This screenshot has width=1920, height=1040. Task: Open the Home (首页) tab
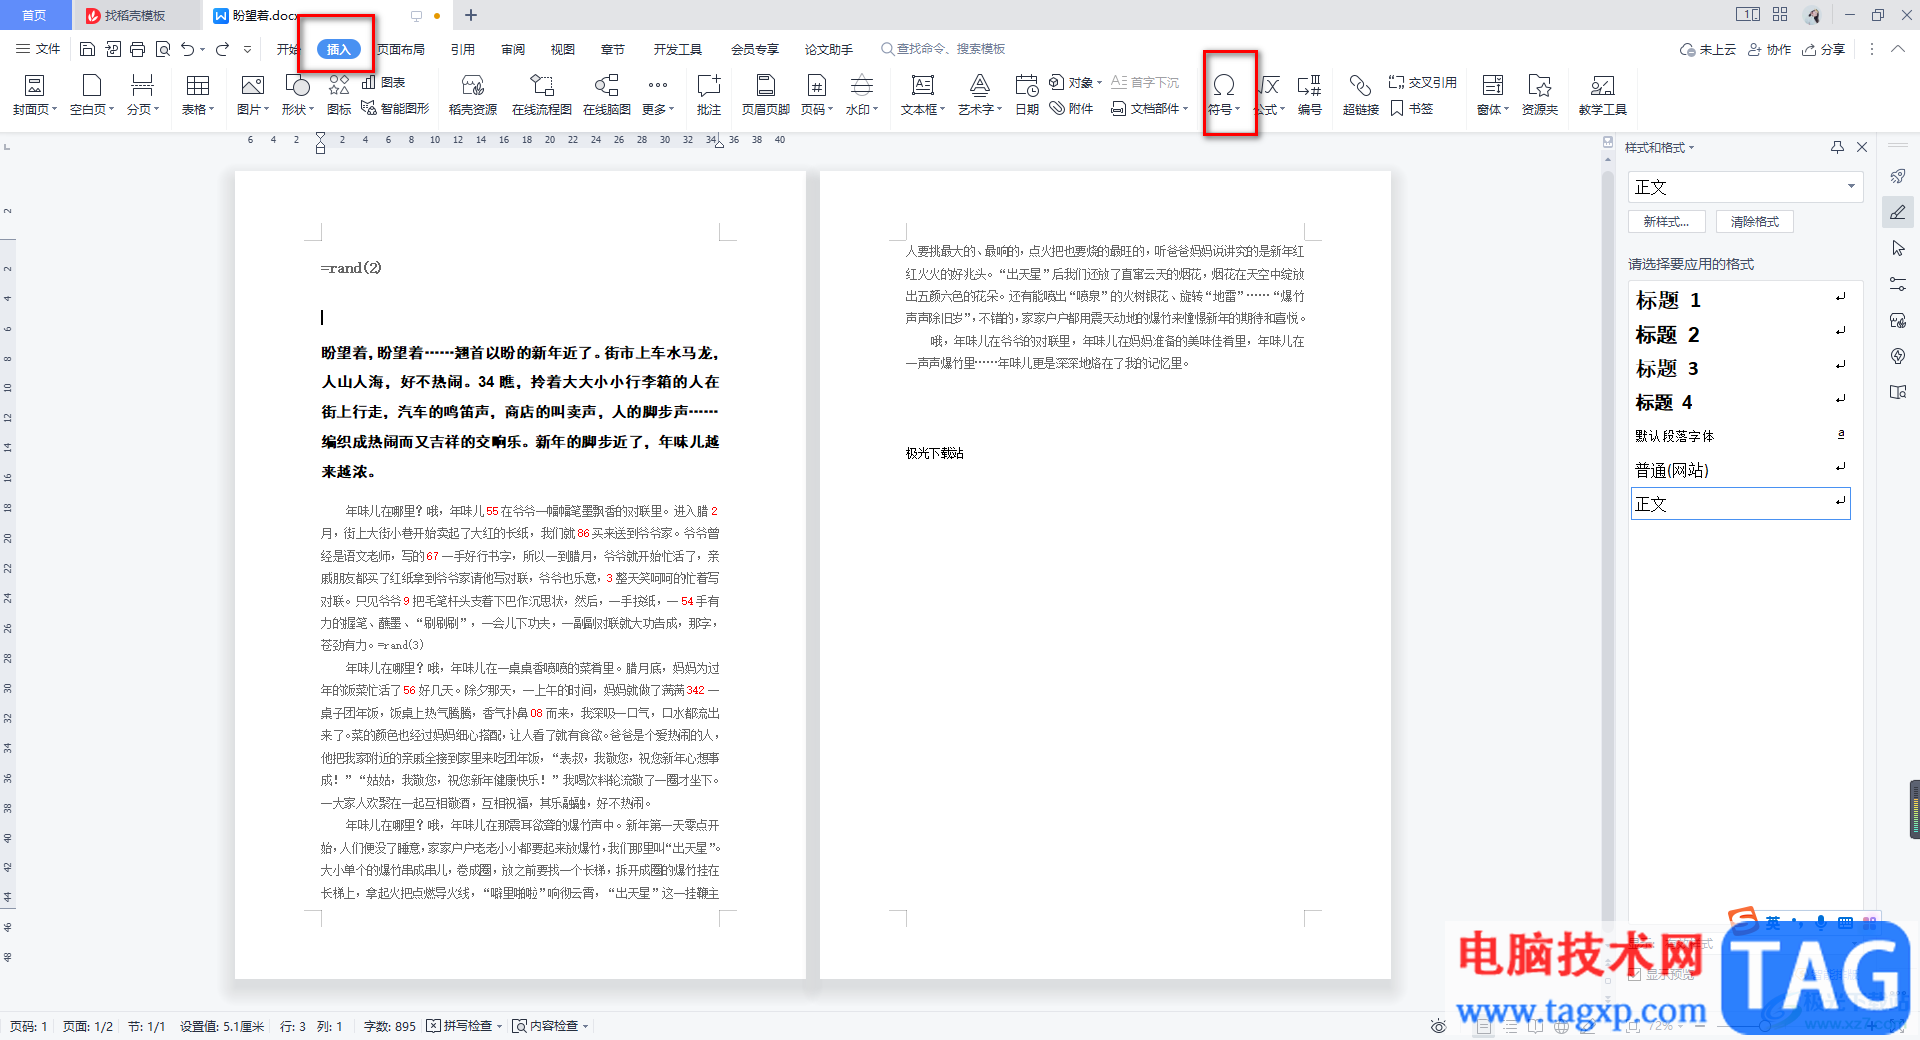click(x=35, y=15)
